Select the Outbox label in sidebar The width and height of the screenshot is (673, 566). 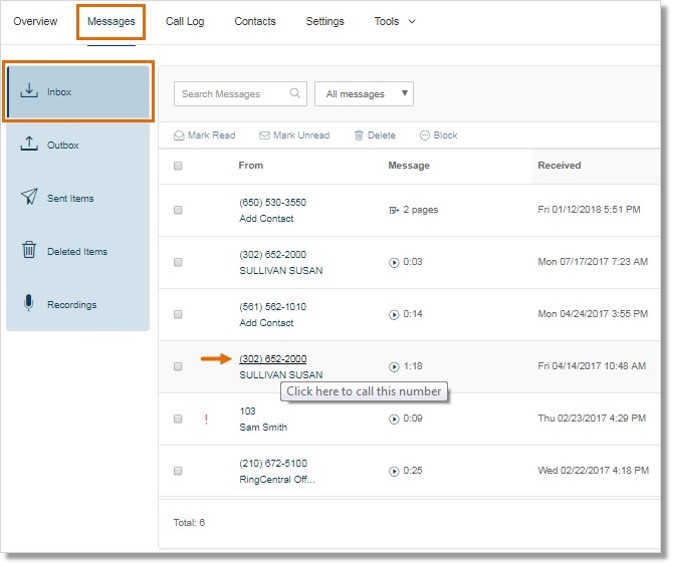coord(63,145)
